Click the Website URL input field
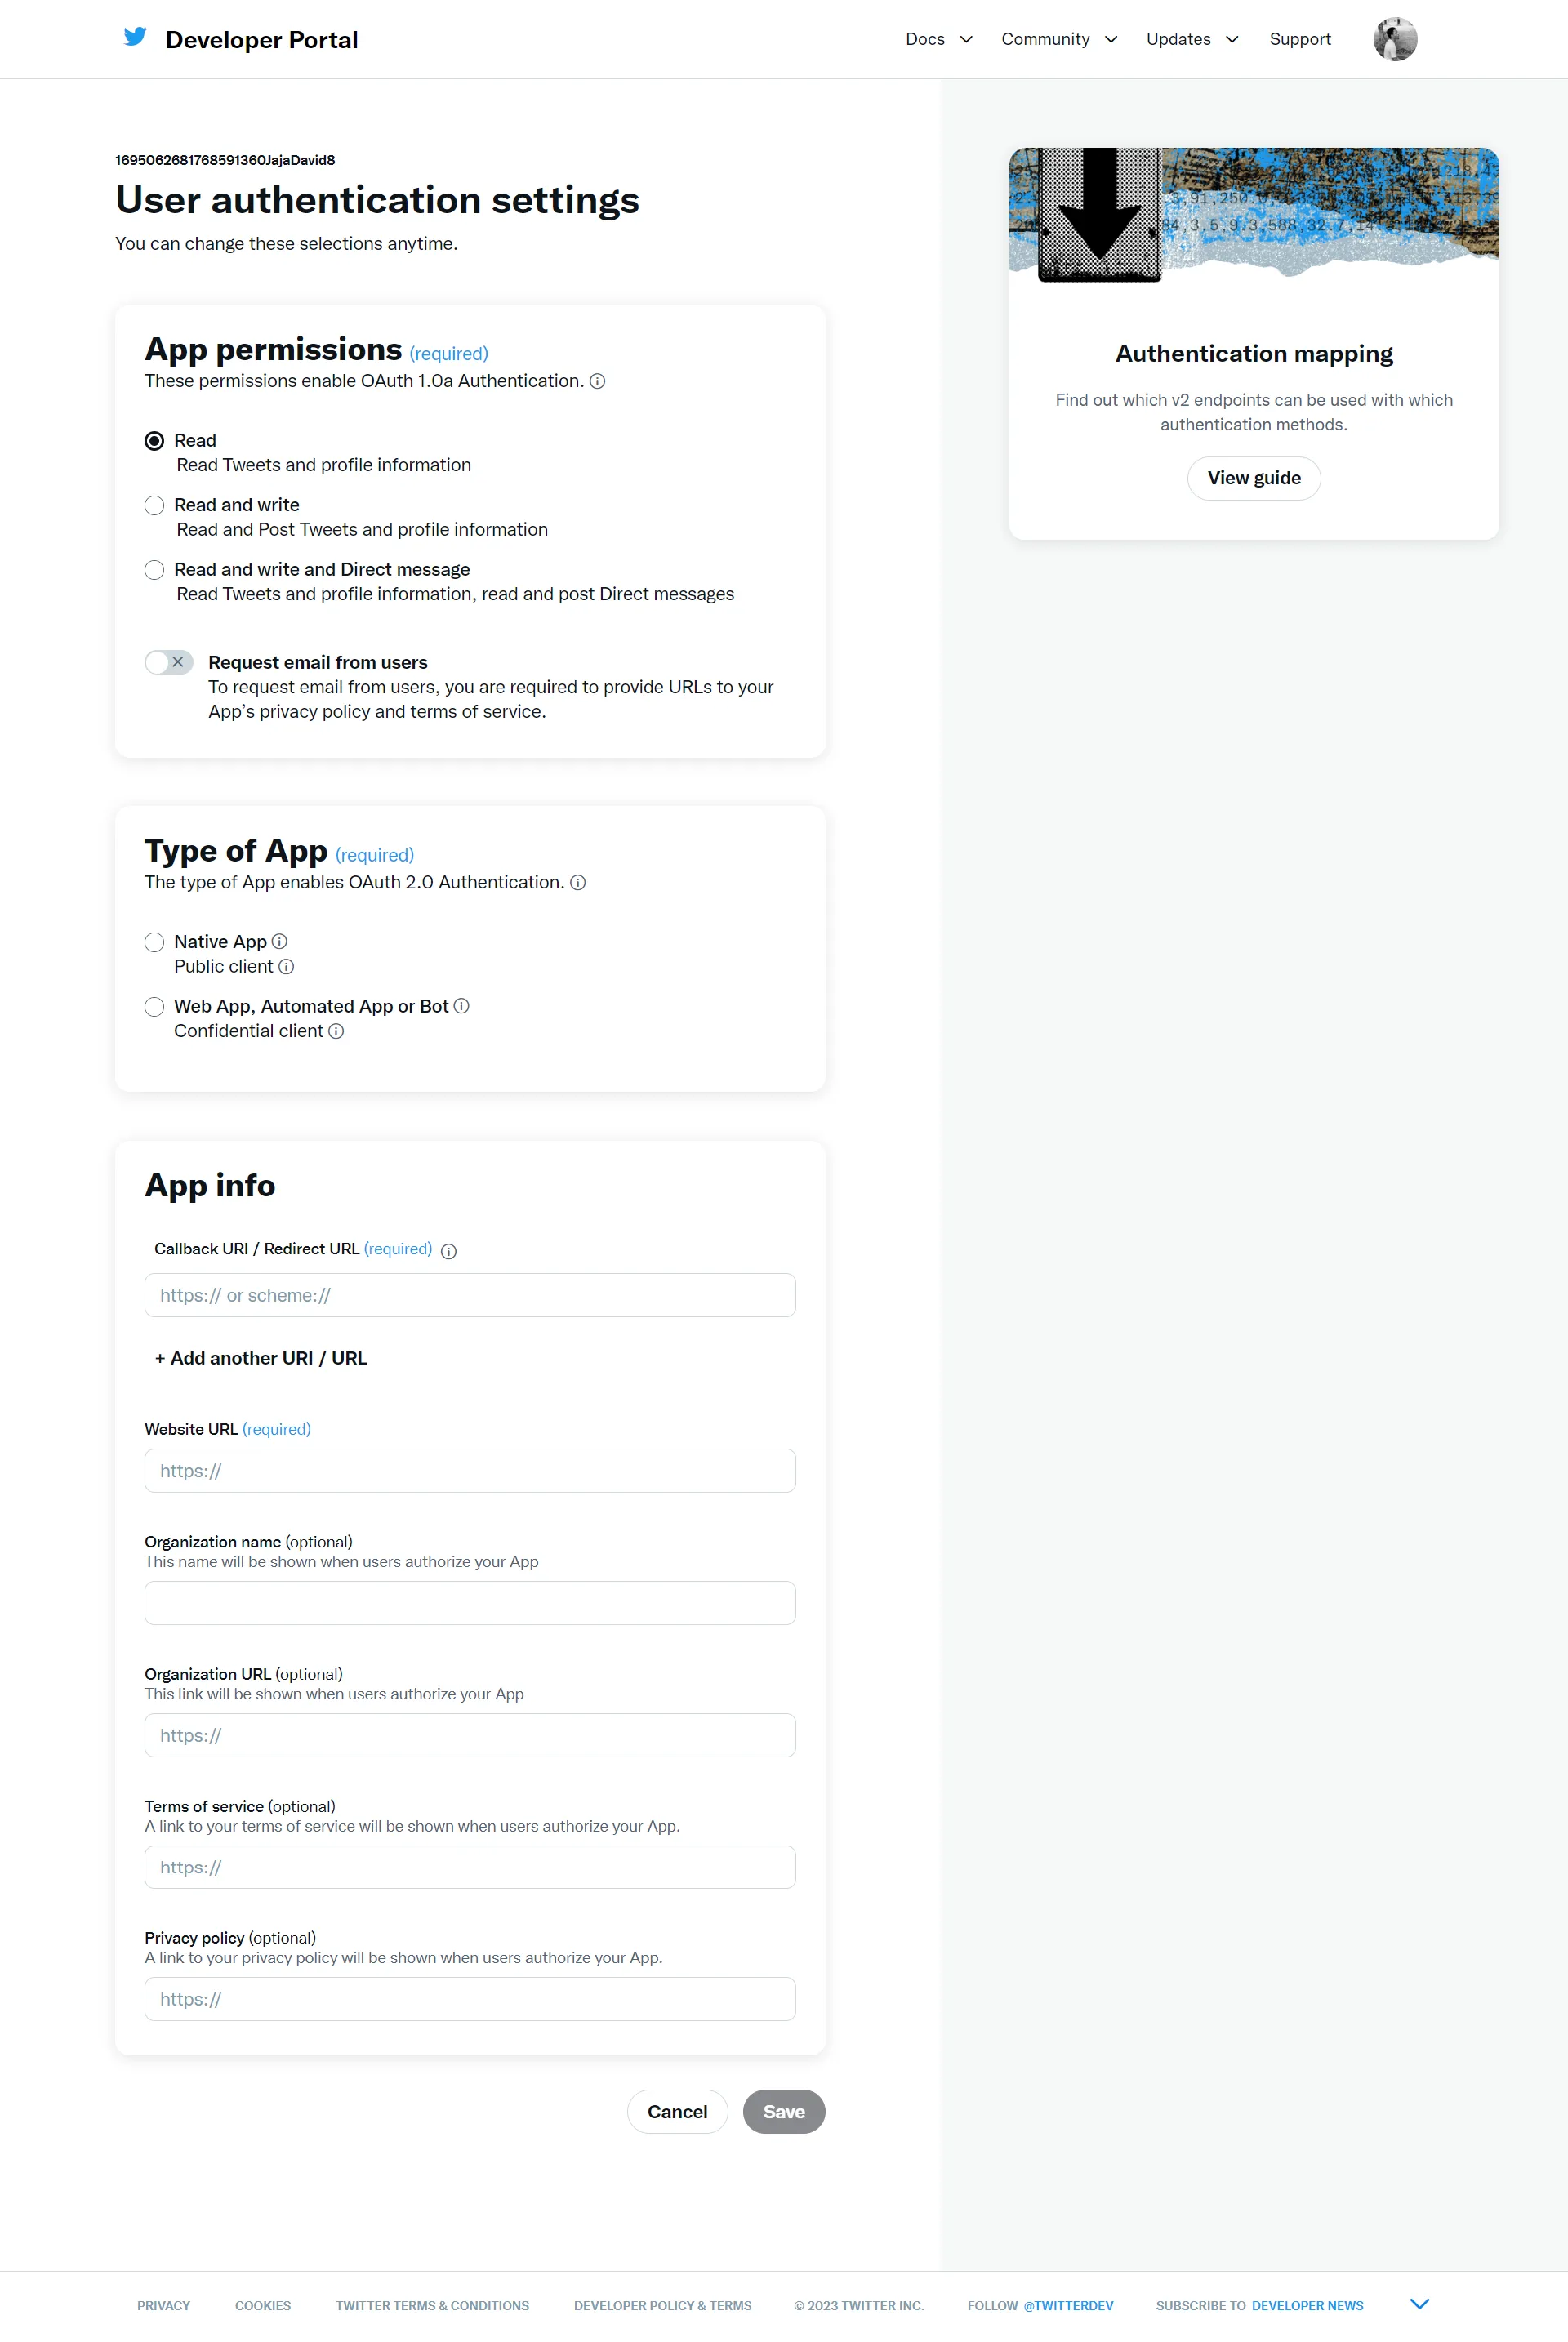The width and height of the screenshot is (1568, 2342). coord(469,1471)
